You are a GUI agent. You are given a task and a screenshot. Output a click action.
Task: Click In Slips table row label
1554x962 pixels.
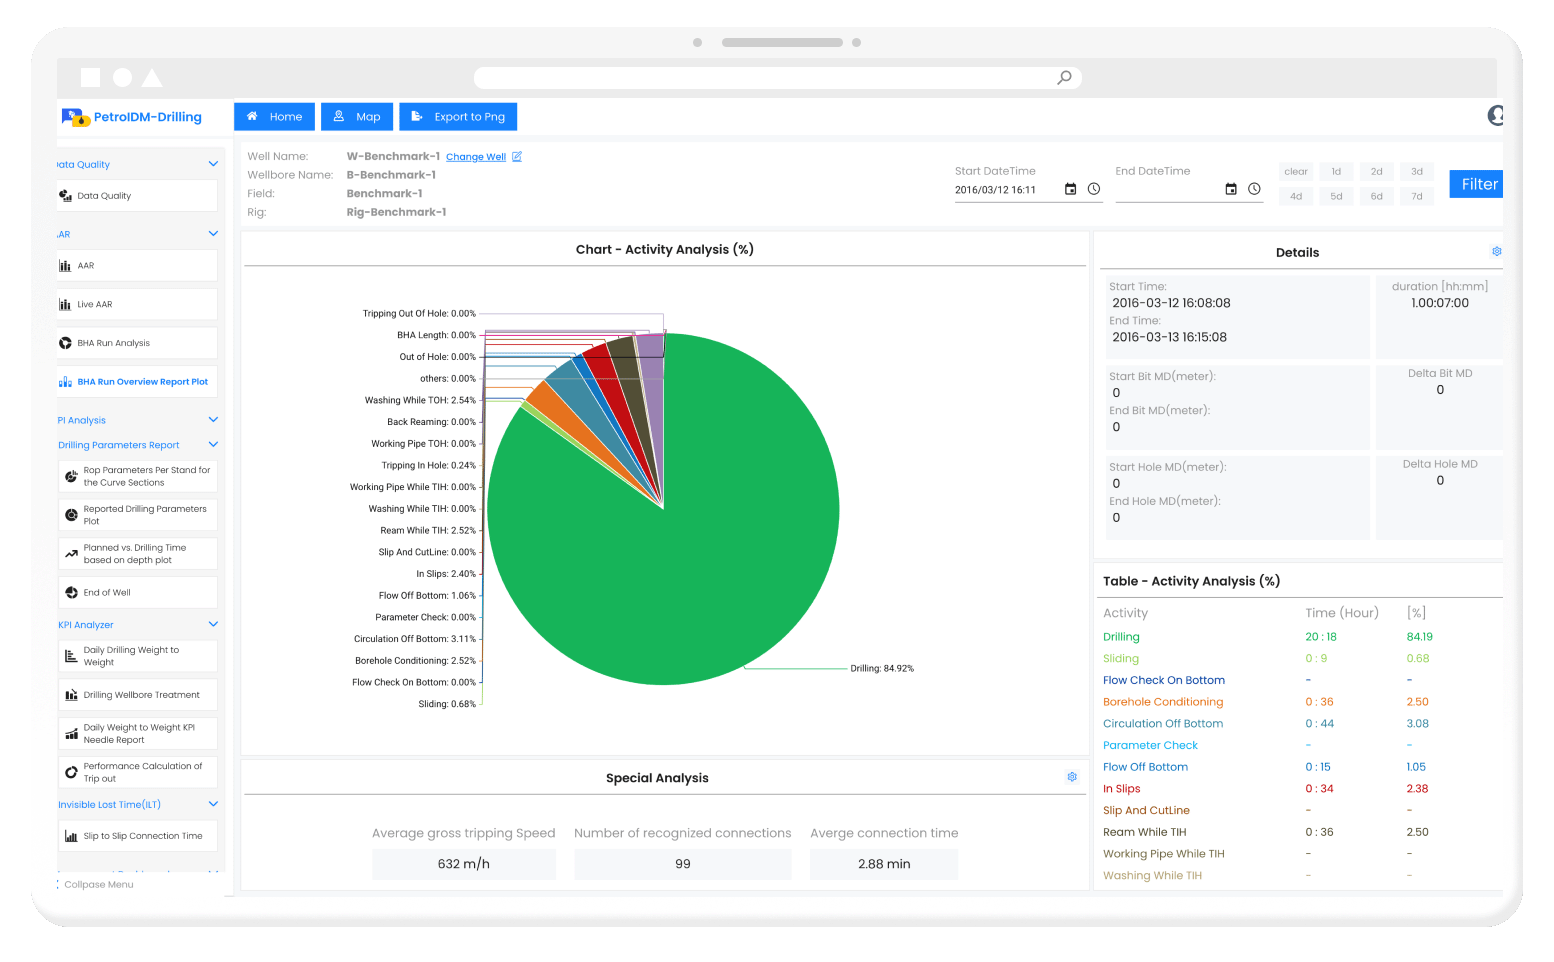[1121, 789]
